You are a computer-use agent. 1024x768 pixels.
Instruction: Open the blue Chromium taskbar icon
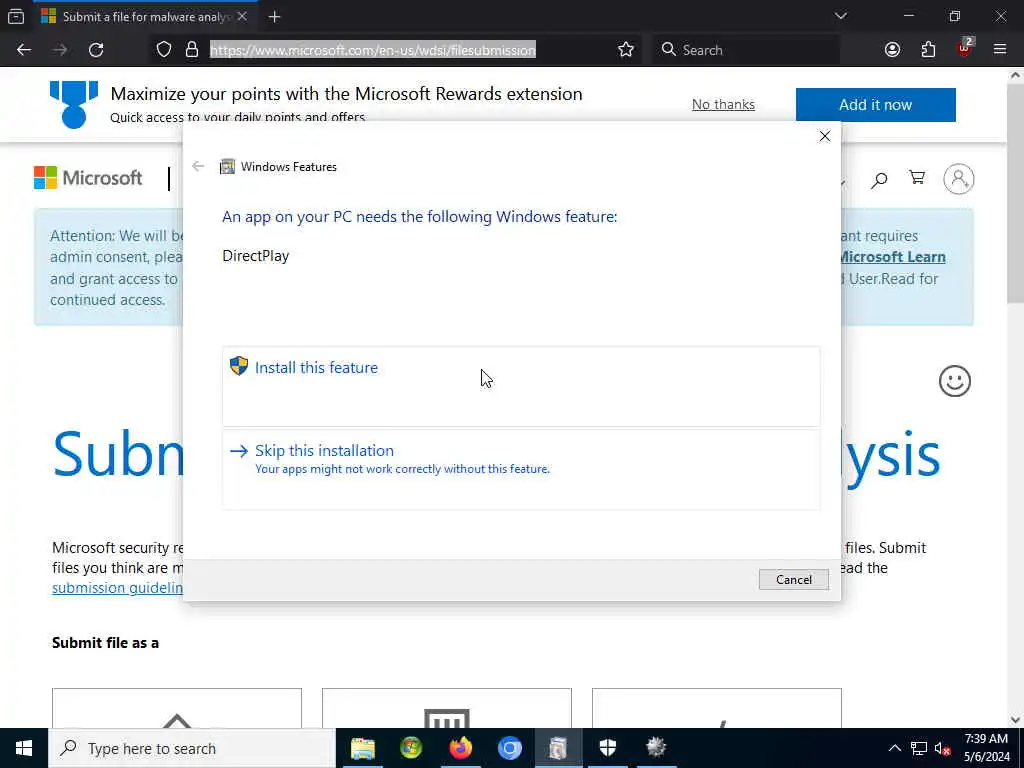[509, 748]
